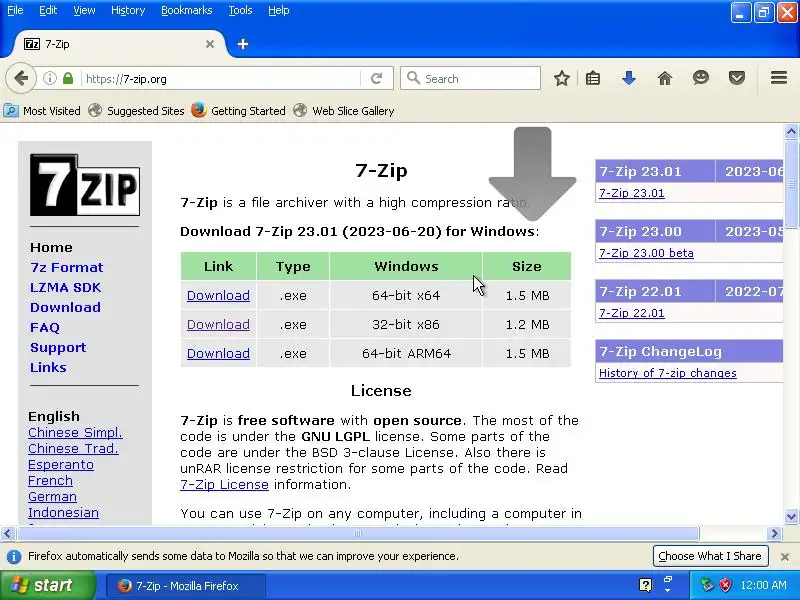Click the Pocket save icon
Image resolution: width=800 pixels, height=600 pixels.
pyautogui.click(x=737, y=79)
